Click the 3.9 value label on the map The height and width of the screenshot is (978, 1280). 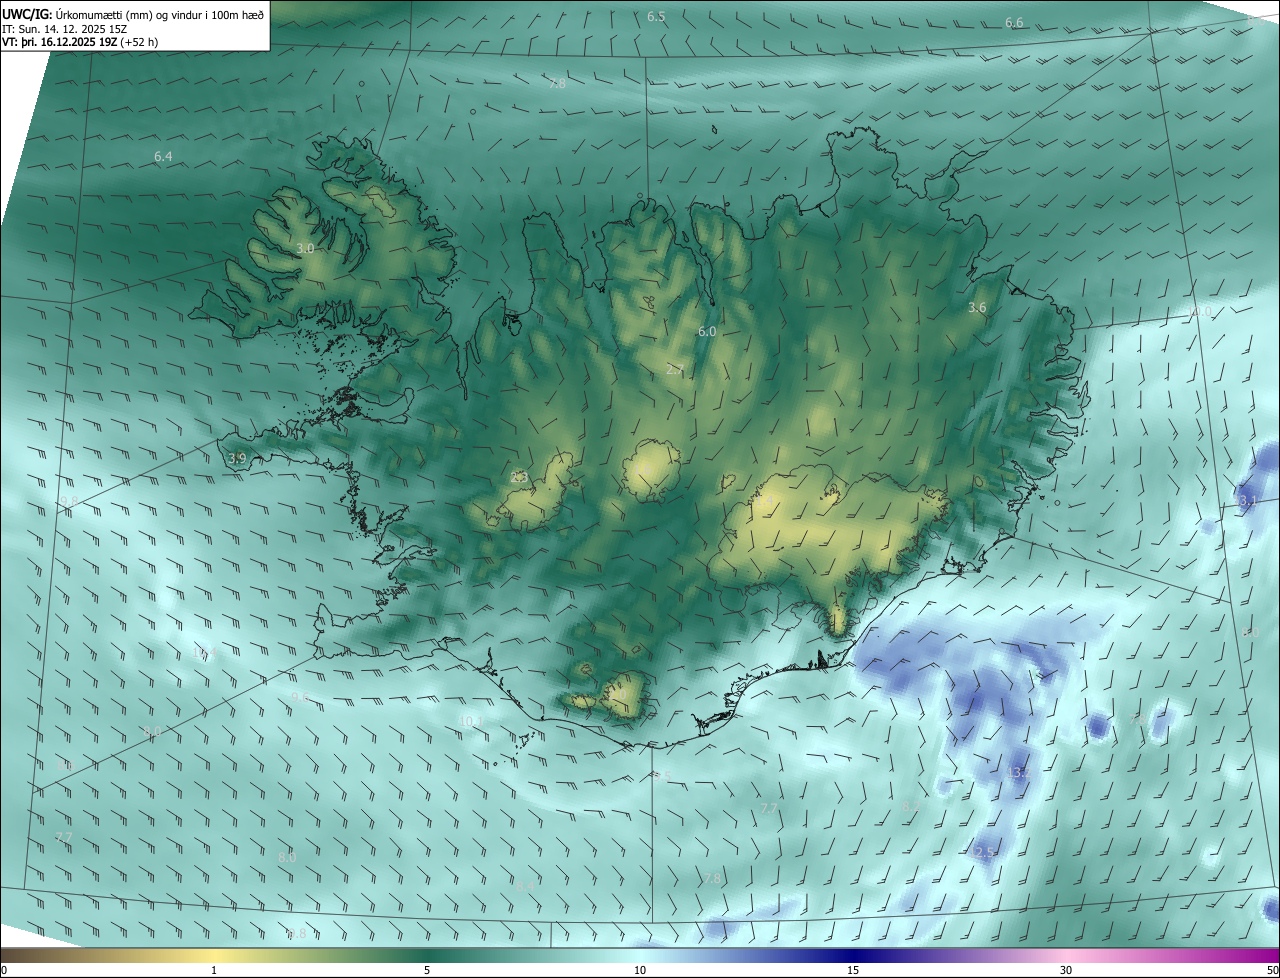coord(237,458)
